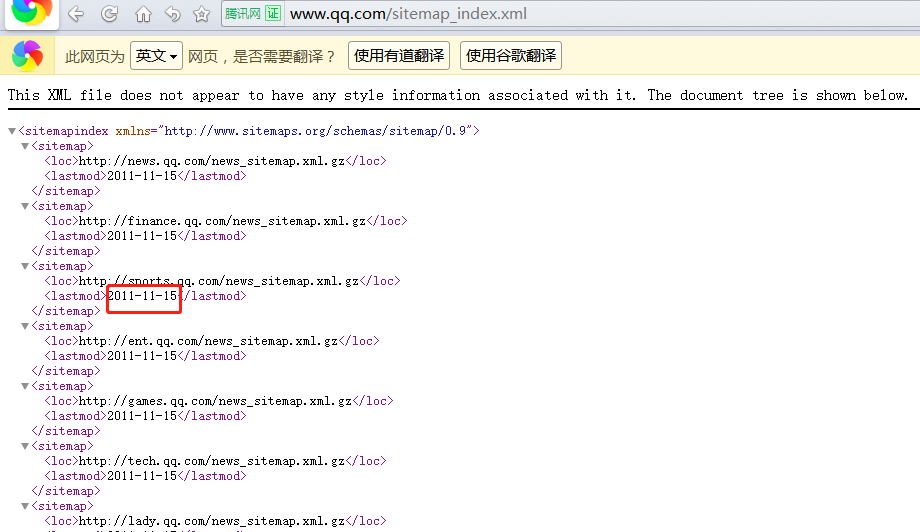Reload the page with refresh icon
Viewport: 920px width, 532px height.
[109, 13]
